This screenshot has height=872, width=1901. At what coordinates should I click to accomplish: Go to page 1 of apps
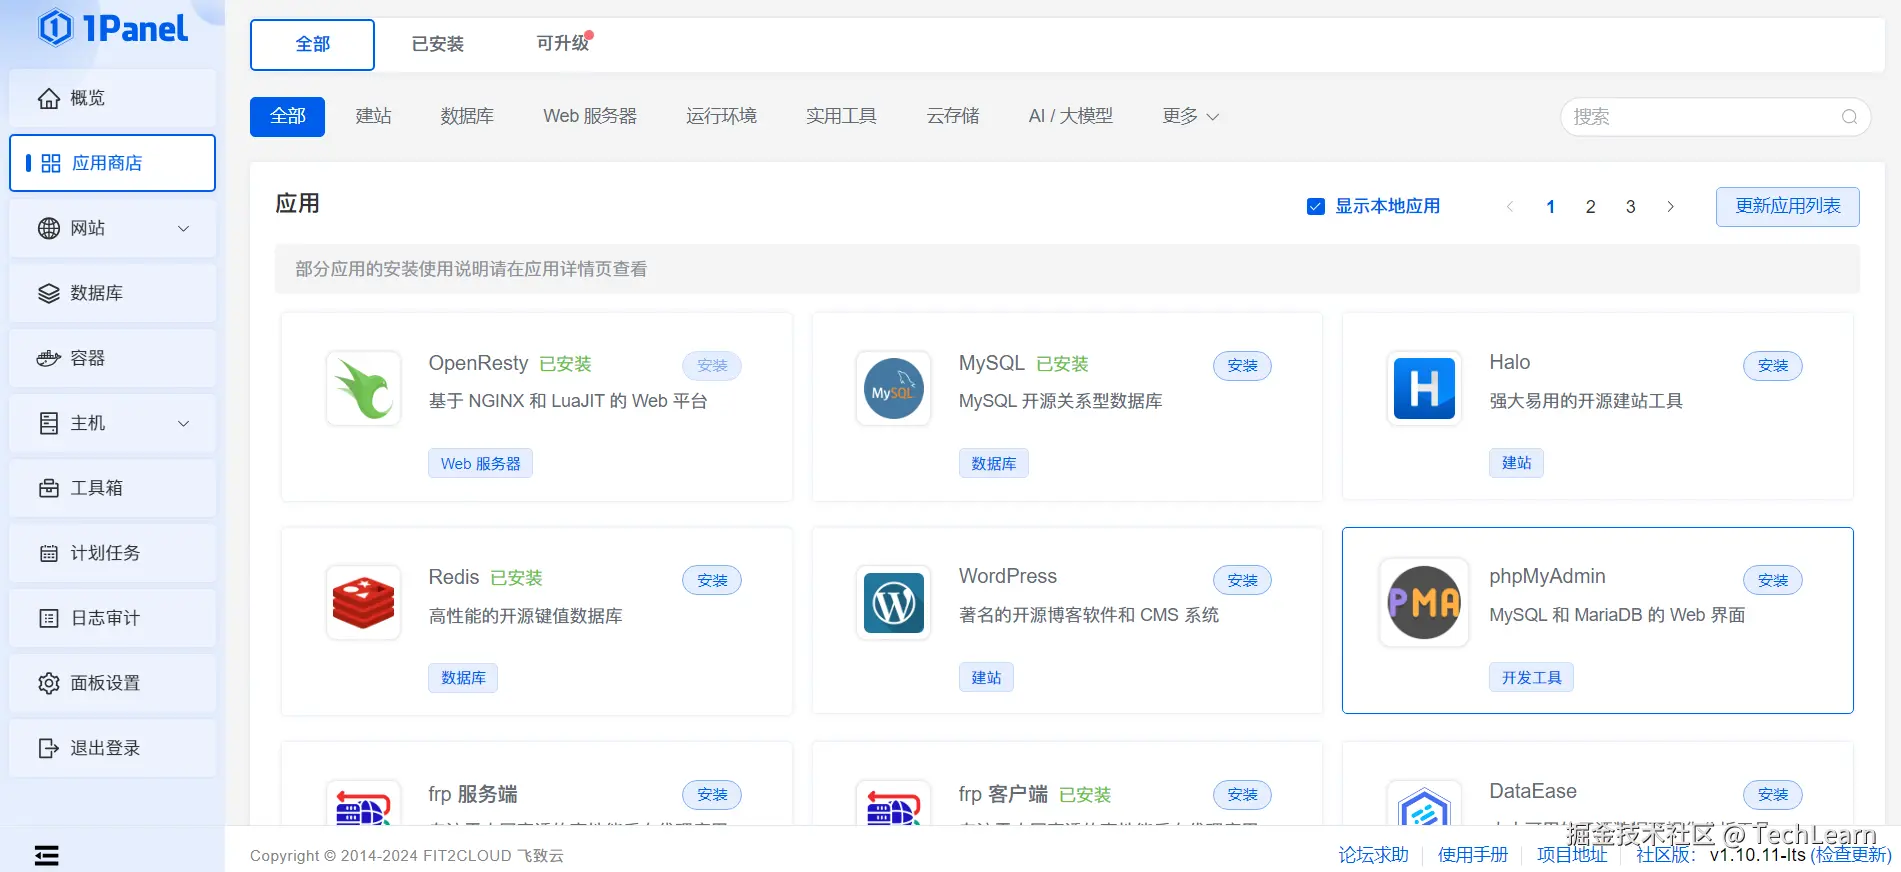click(x=1550, y=206)
